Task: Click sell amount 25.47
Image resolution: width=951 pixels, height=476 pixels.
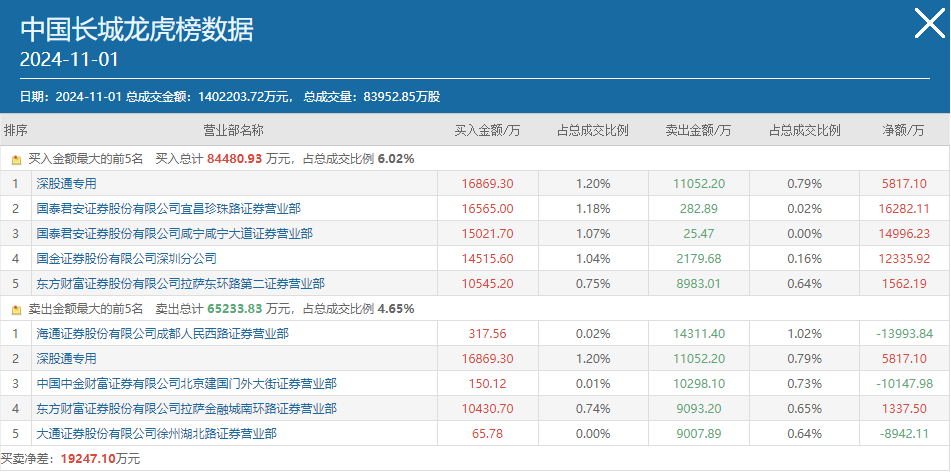Action: click(x=699, y=233)
